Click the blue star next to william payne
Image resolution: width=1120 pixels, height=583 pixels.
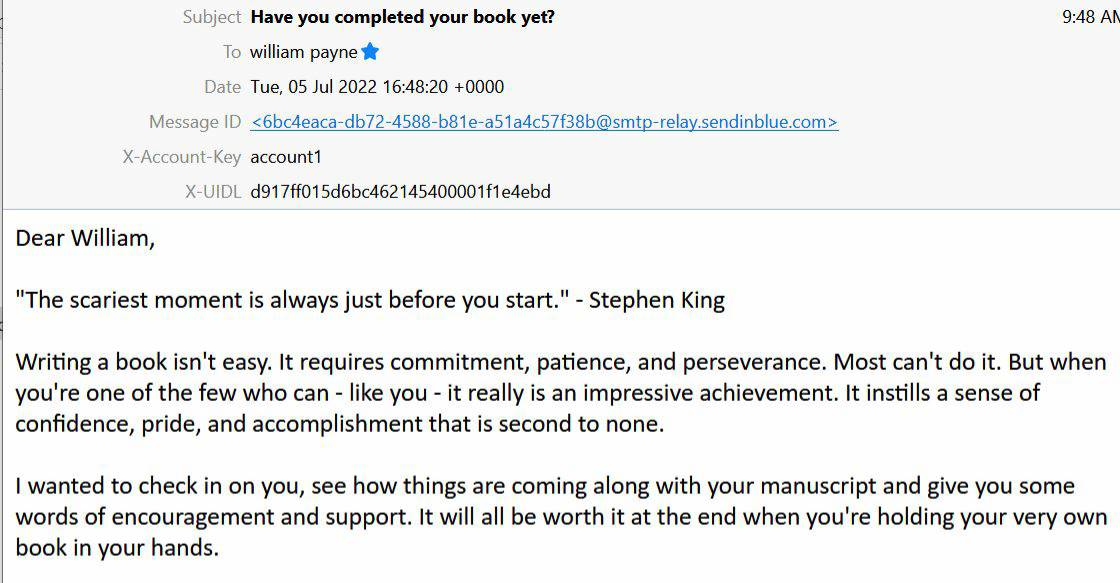tap(370, 51)
